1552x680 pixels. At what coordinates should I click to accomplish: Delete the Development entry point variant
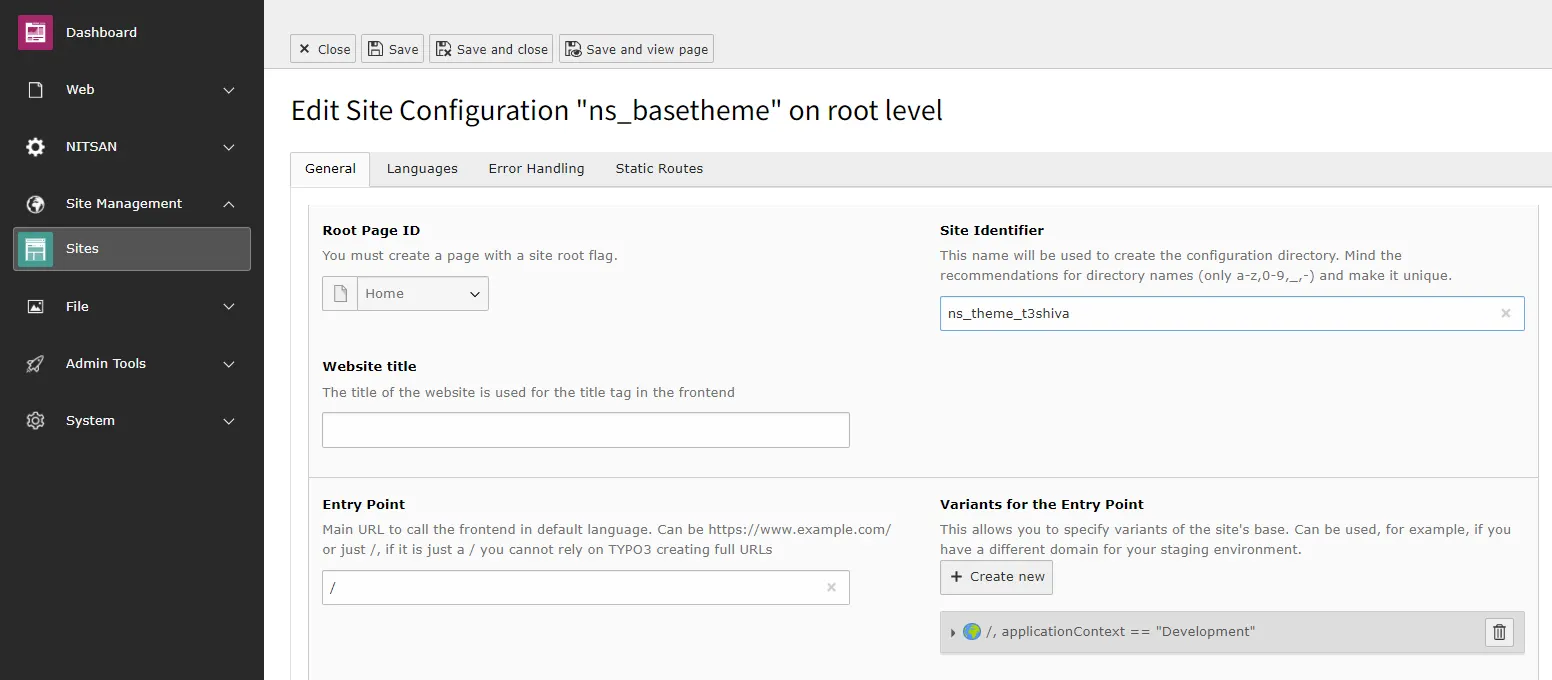tap(1499, 632)
